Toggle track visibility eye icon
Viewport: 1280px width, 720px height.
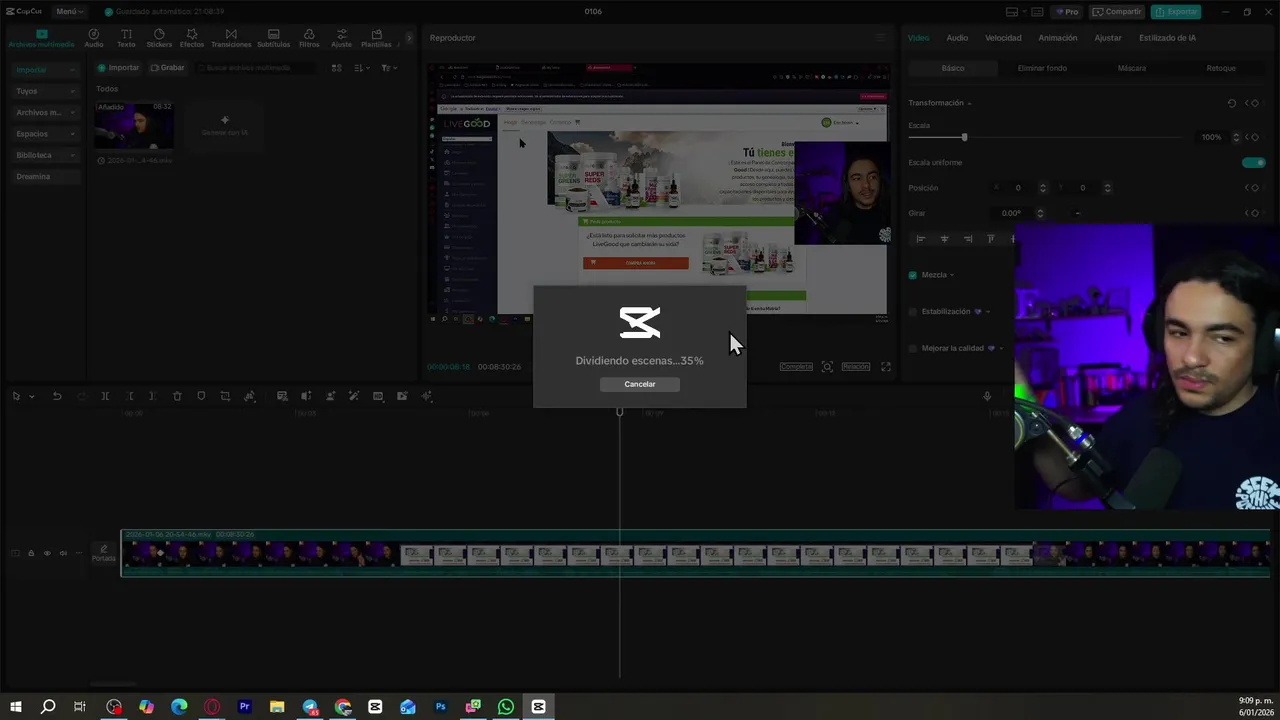point(47,553)
